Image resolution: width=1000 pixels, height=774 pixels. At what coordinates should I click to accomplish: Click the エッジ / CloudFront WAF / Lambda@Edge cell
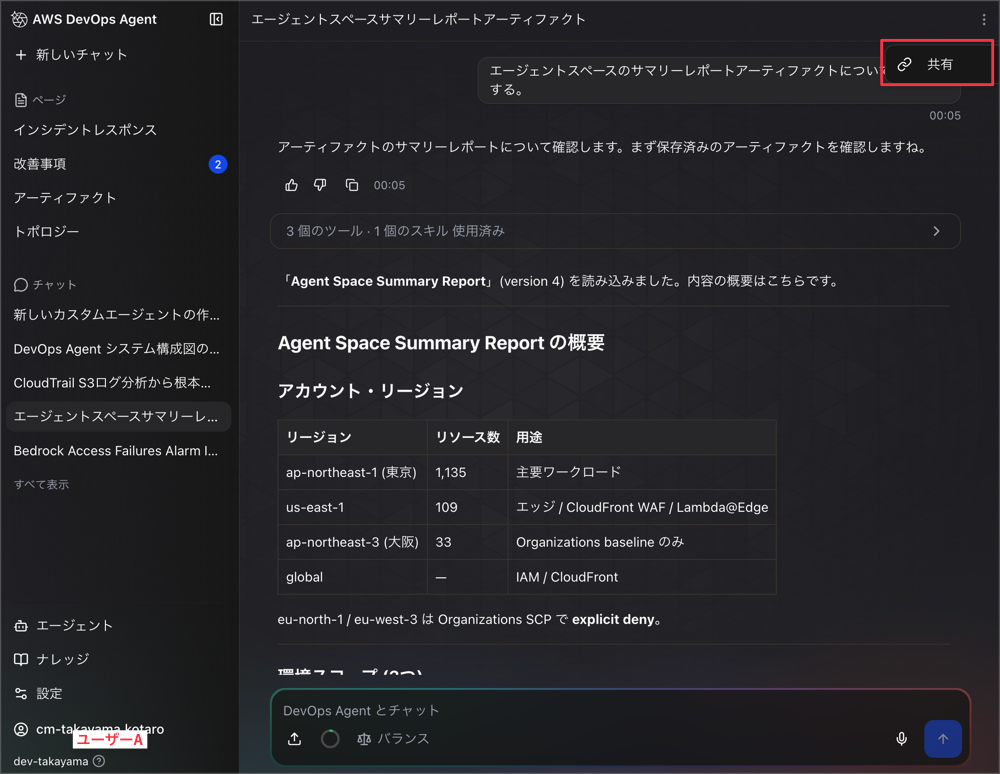pyautogui.click(x=642, y=507)
